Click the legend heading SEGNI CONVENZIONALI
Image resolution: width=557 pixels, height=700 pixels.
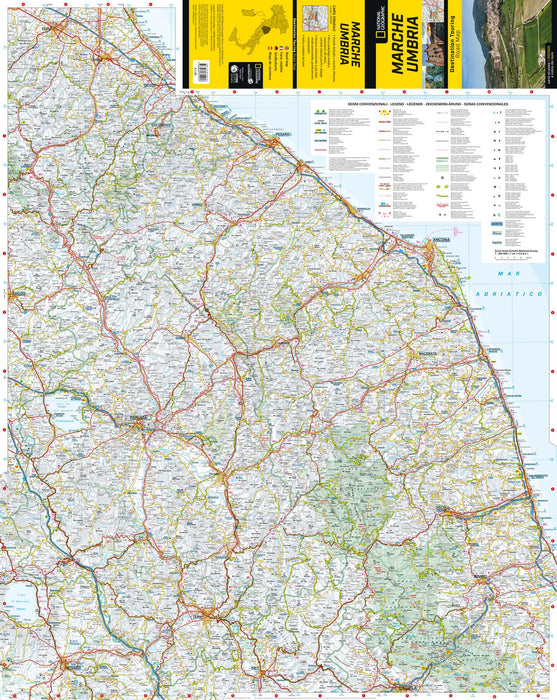428,104
